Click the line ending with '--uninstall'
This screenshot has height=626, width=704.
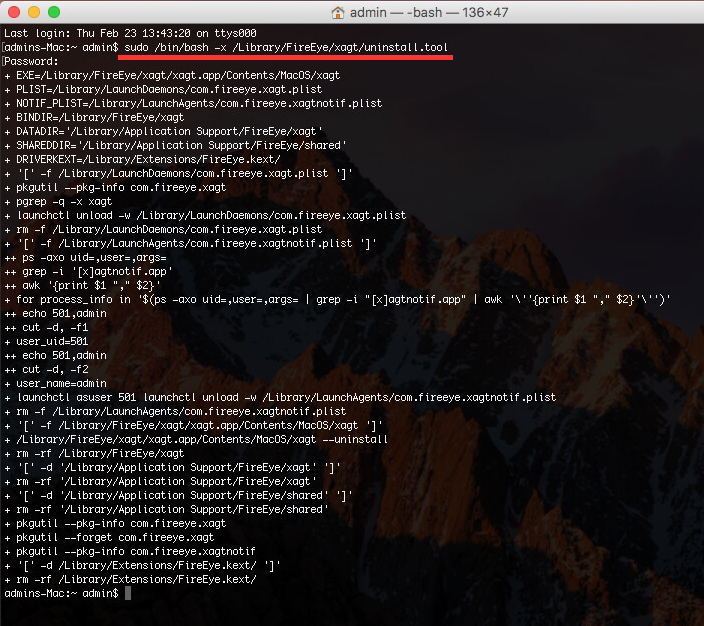[x=196, y=439]
